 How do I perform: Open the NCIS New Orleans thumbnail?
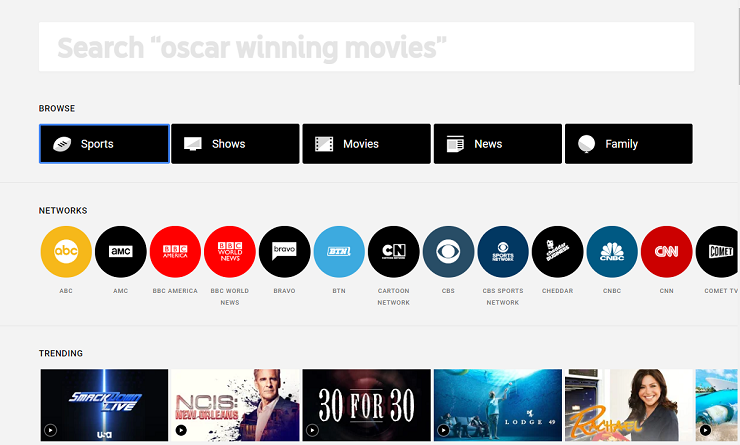tap(235, 405)
